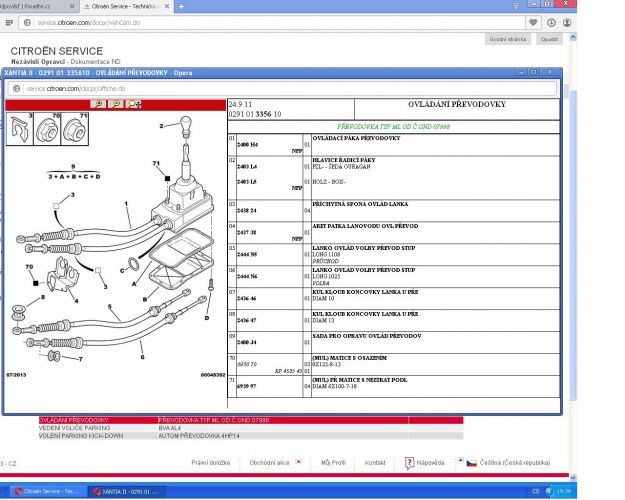Viewport: 625px width, 500px height.
Task: Select part number 2437 38 in the table
Action: (x=247, y=232)
